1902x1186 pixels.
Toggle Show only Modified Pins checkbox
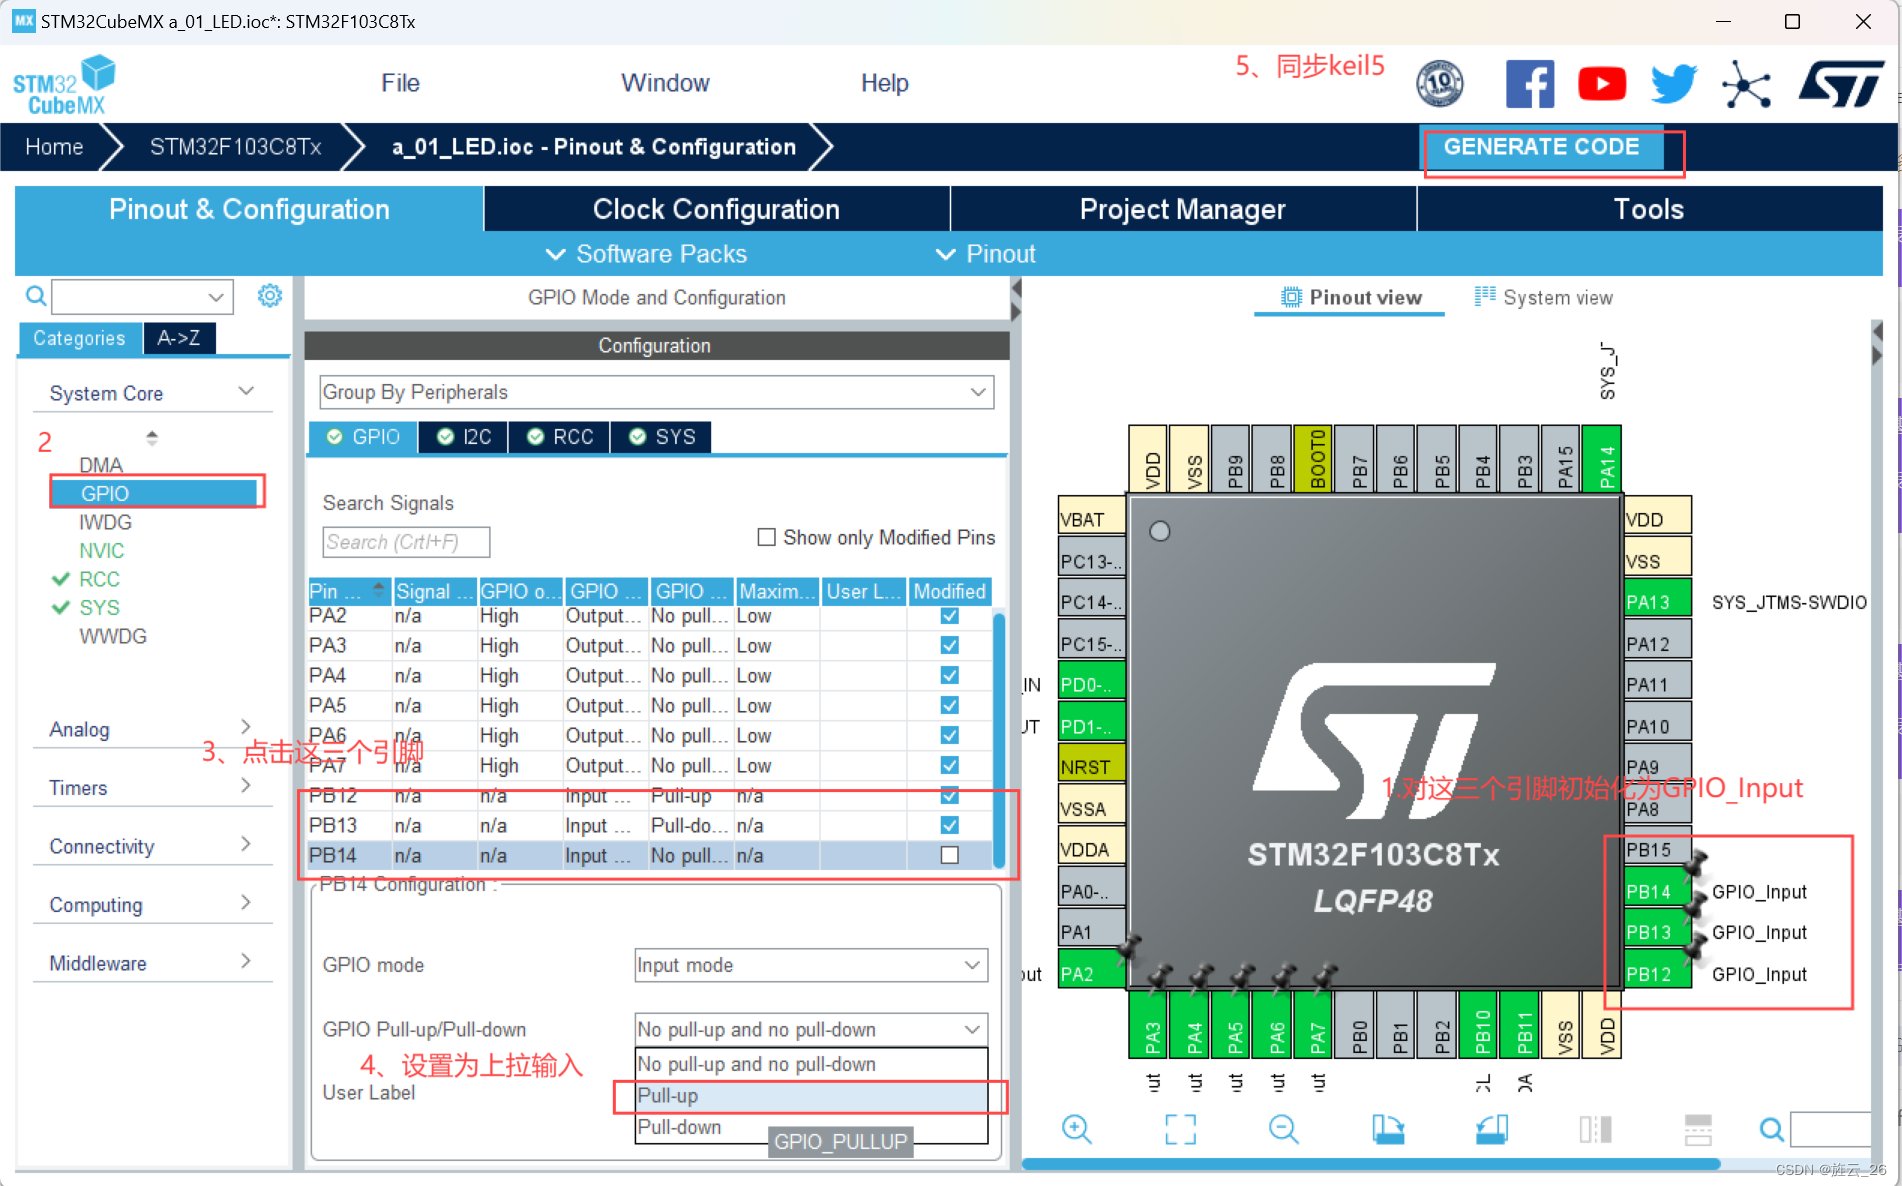click(x=766, y=537)
